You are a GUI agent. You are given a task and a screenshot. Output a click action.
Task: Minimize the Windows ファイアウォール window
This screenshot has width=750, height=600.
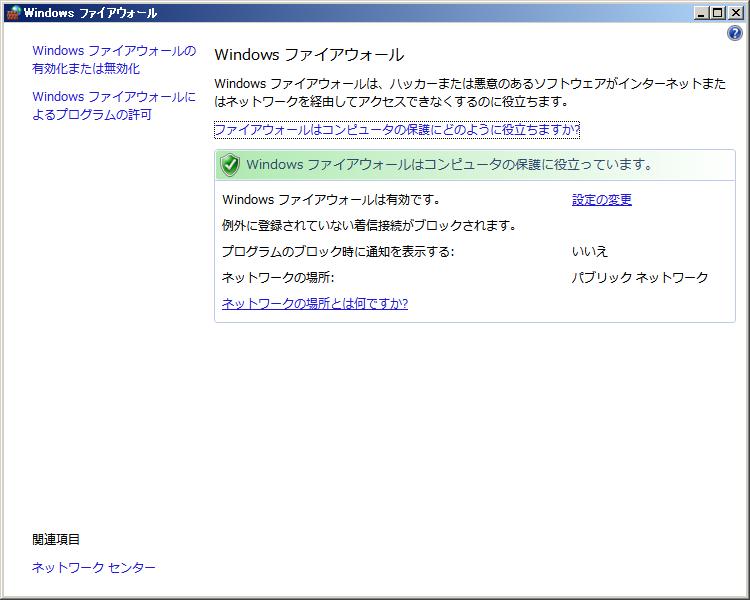701,13
